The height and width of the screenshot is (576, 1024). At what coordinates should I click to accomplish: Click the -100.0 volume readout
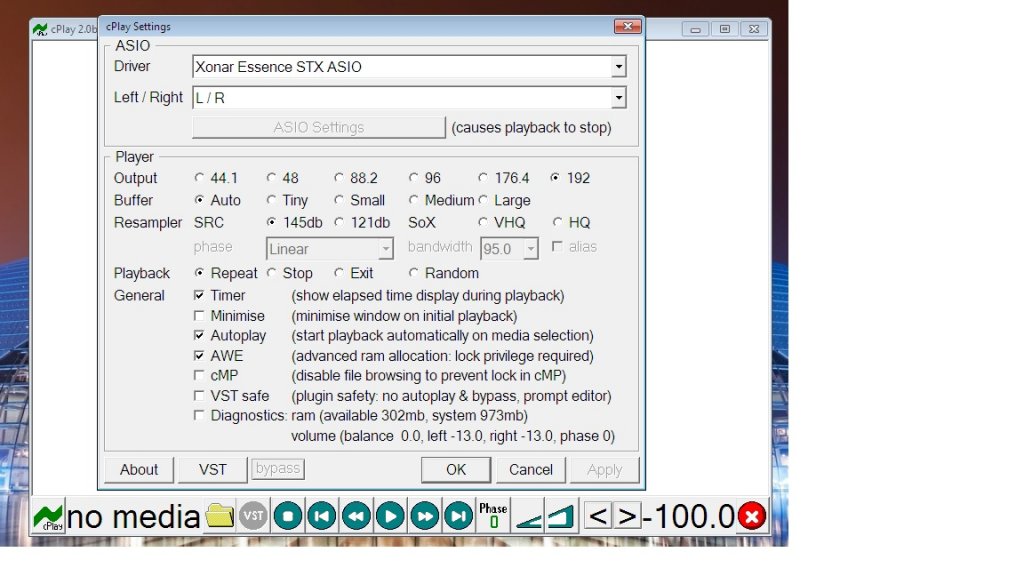[688, 517]
